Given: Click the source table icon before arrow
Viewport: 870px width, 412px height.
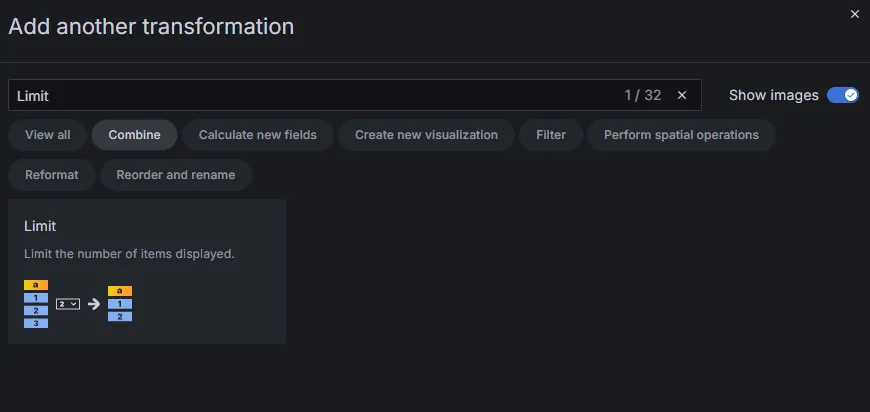Looking at the screenshot, I should [36, 304].
